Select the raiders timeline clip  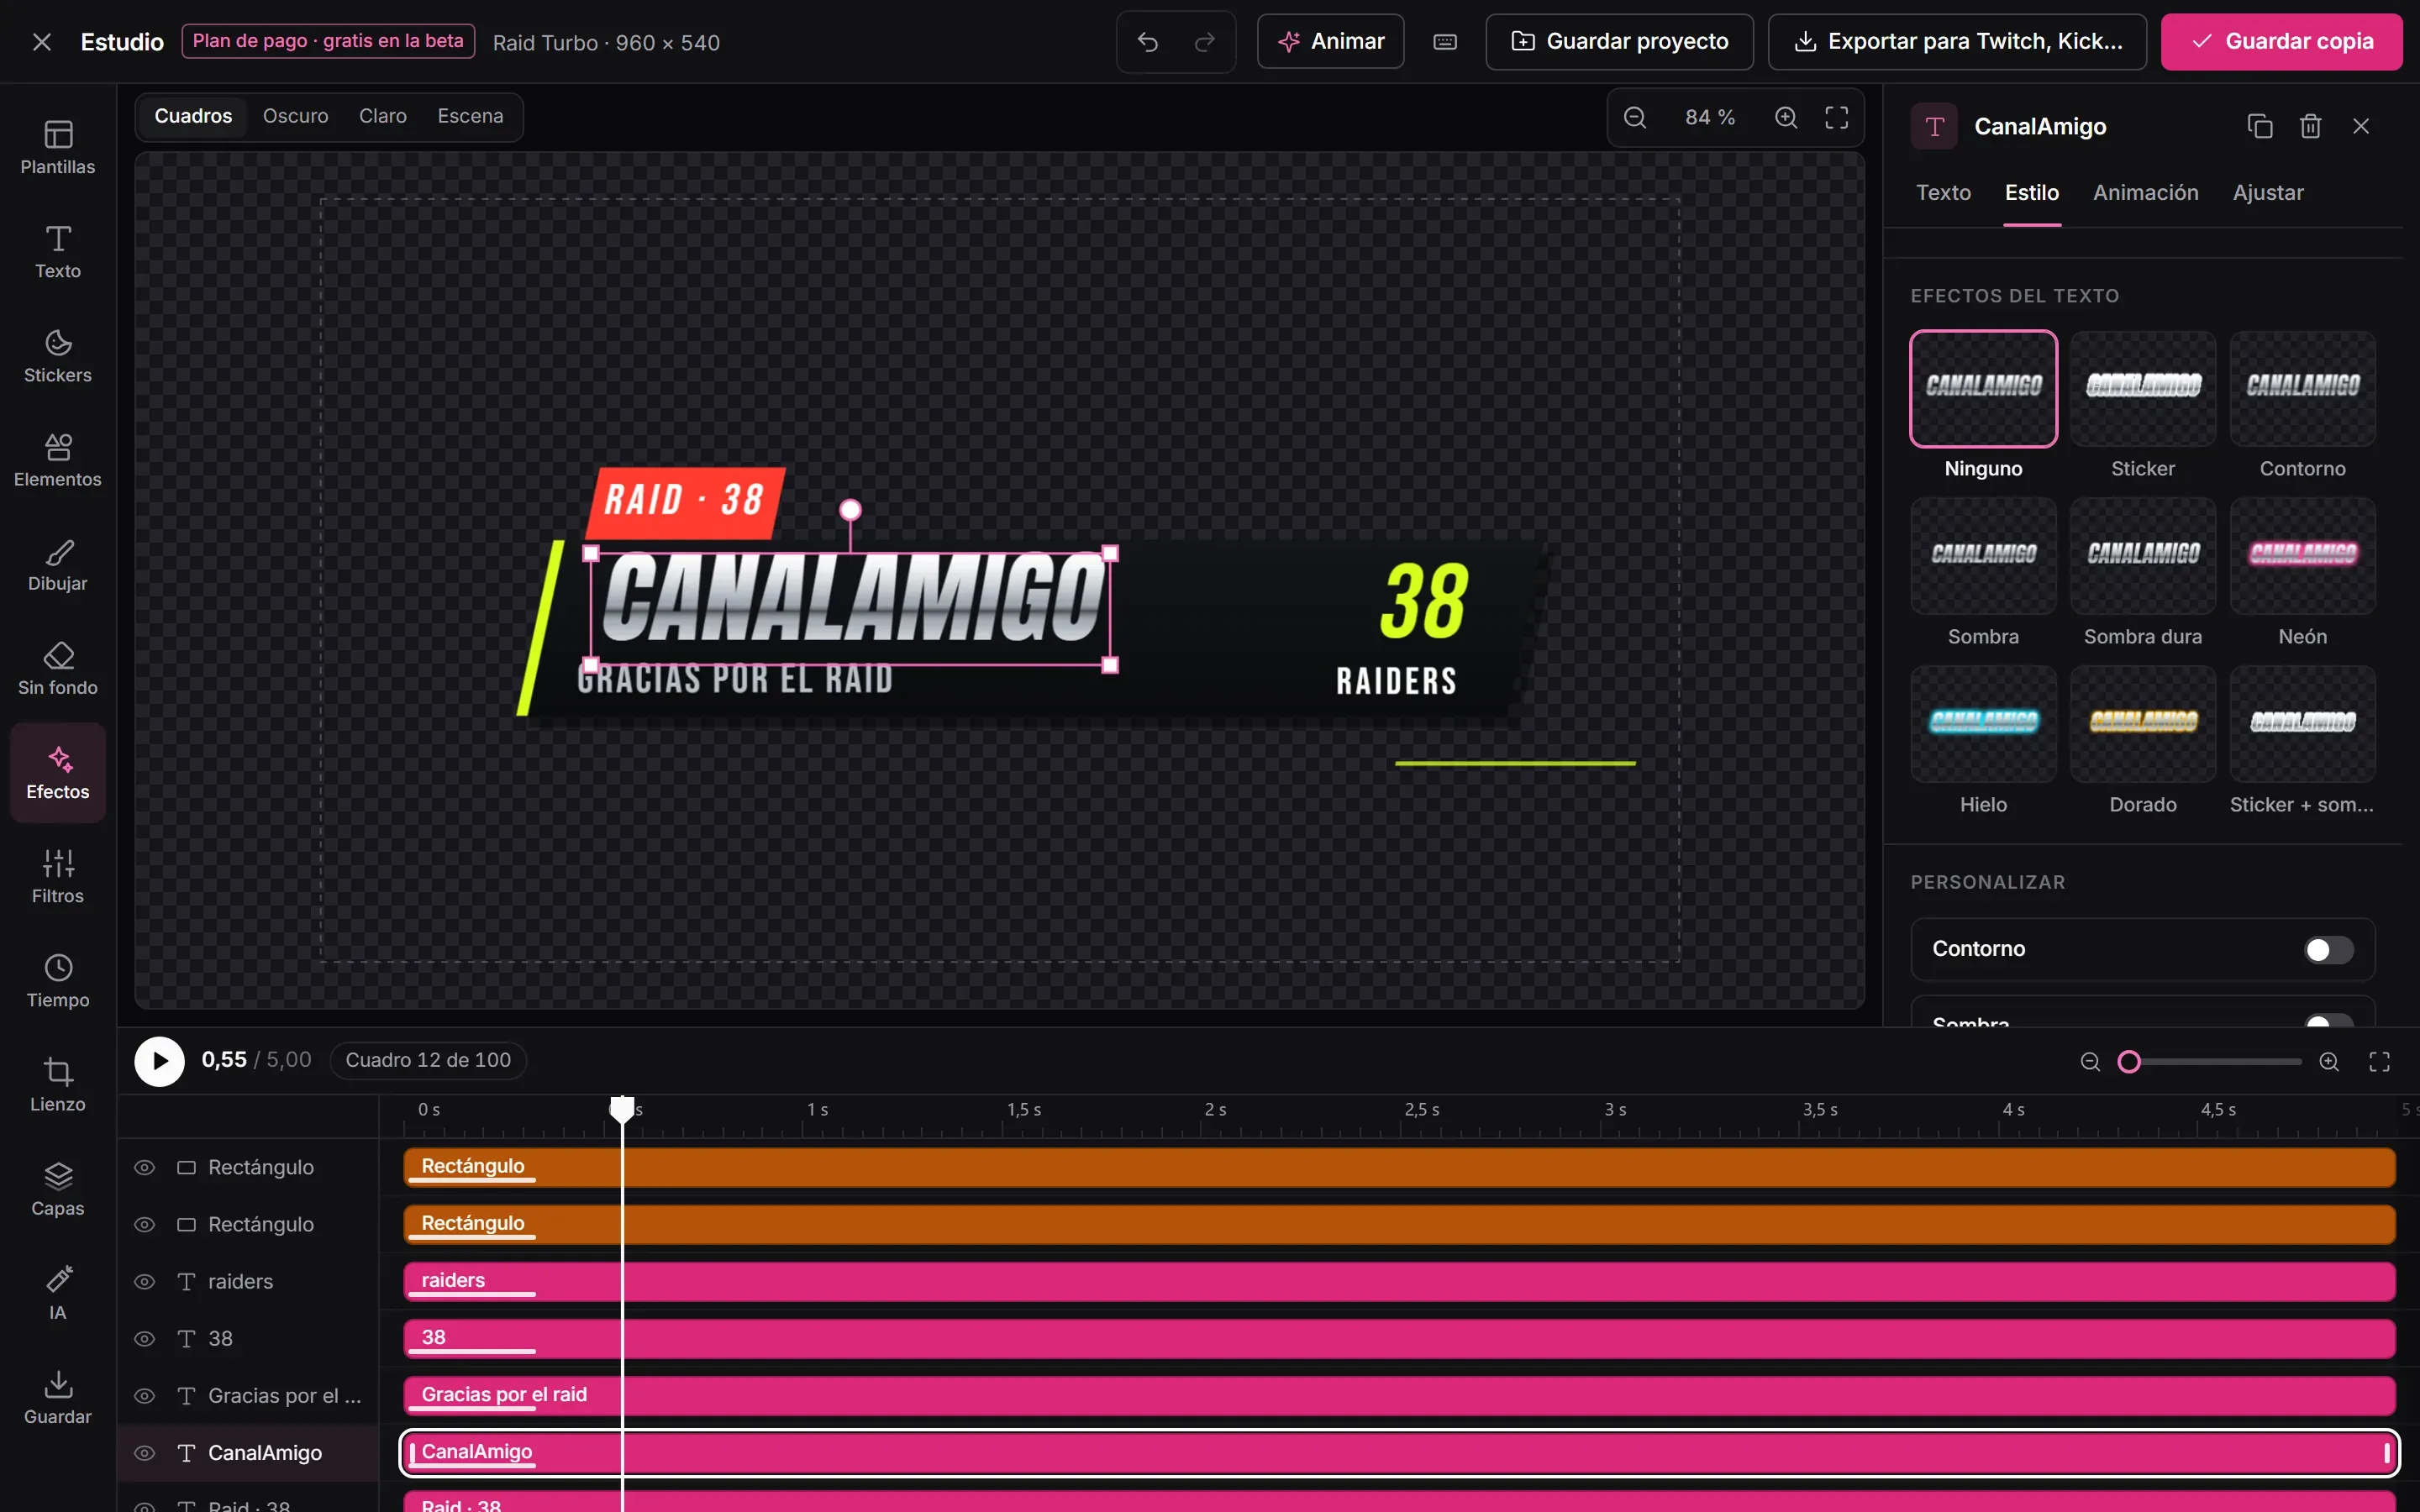pos(1398,1282)
